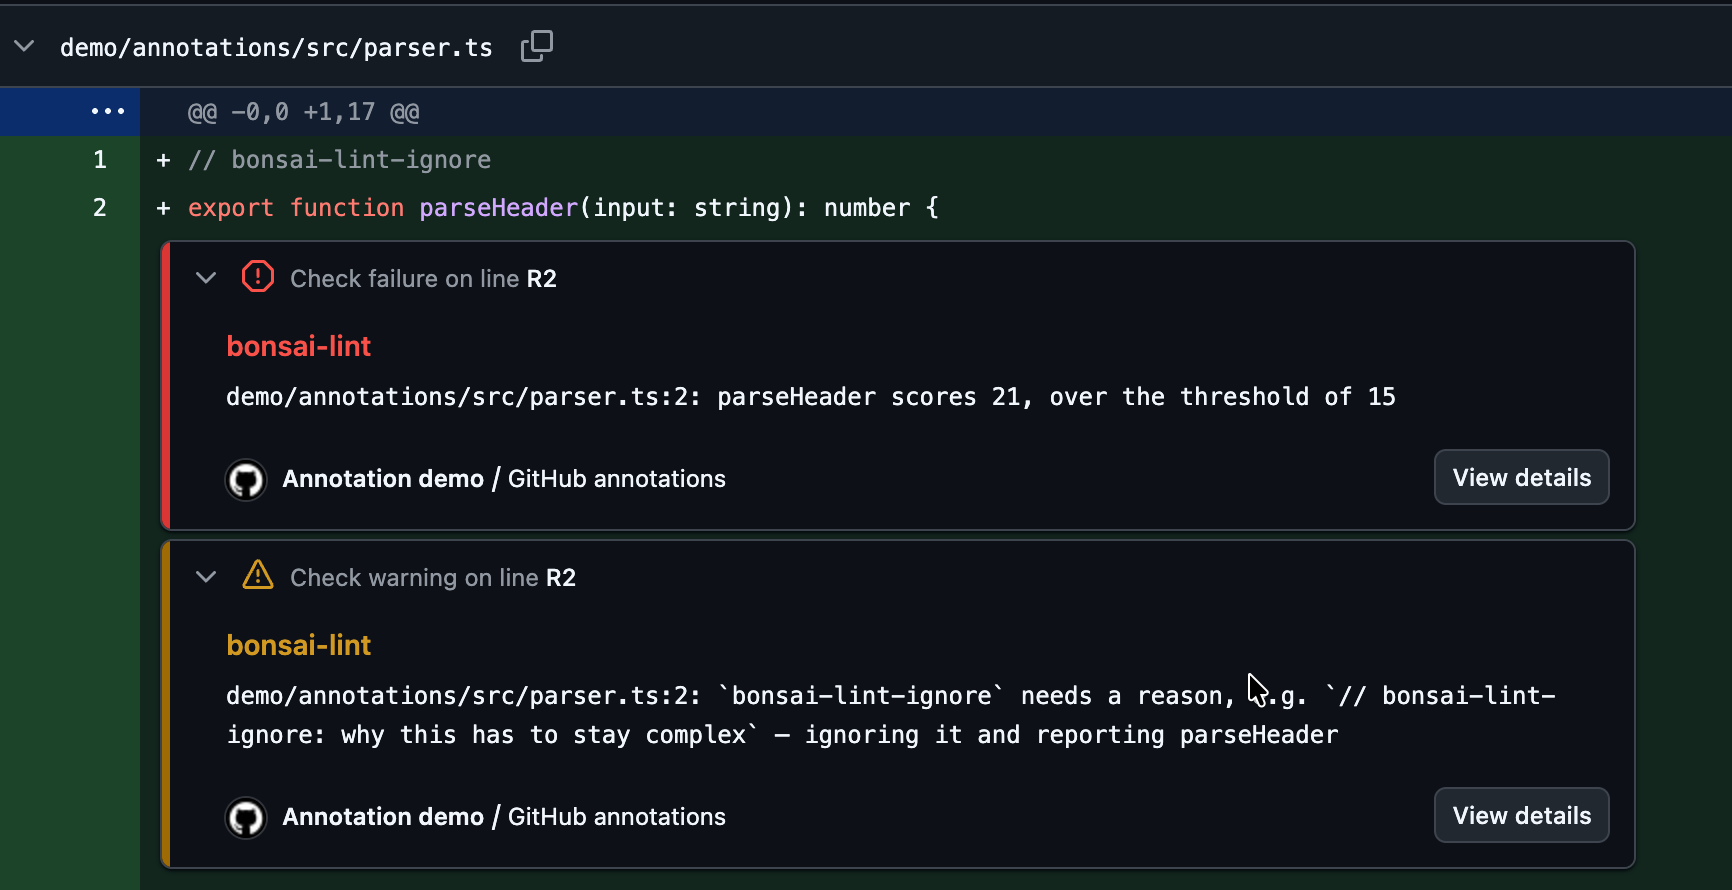Click the 'Check failure on line R2' text

point(423,278)
